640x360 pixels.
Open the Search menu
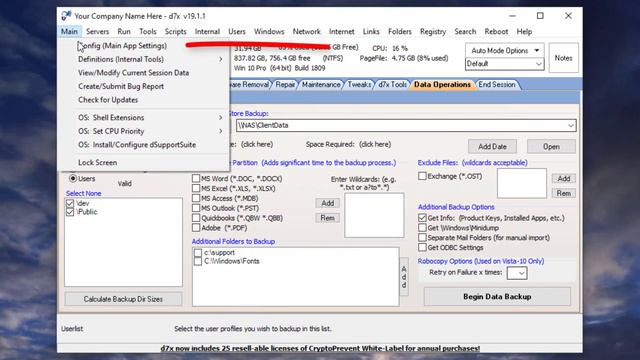pos(465,31)
